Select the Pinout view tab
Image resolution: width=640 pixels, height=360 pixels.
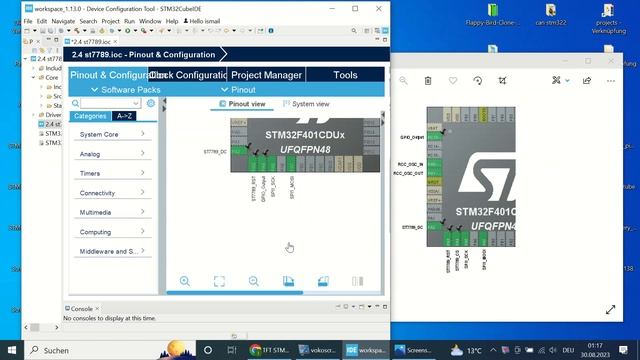pyautogui.click(x=242, y=104)
